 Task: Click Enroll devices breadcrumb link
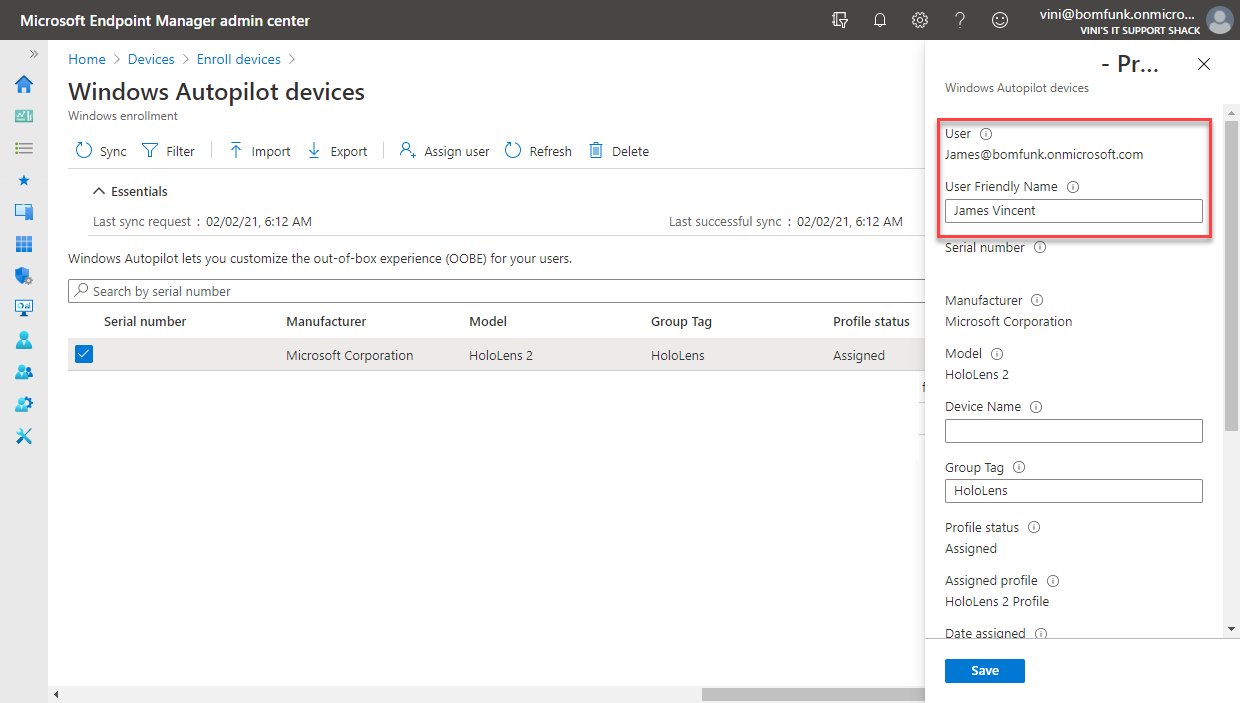pyautogui.click(x=239, y=60)
